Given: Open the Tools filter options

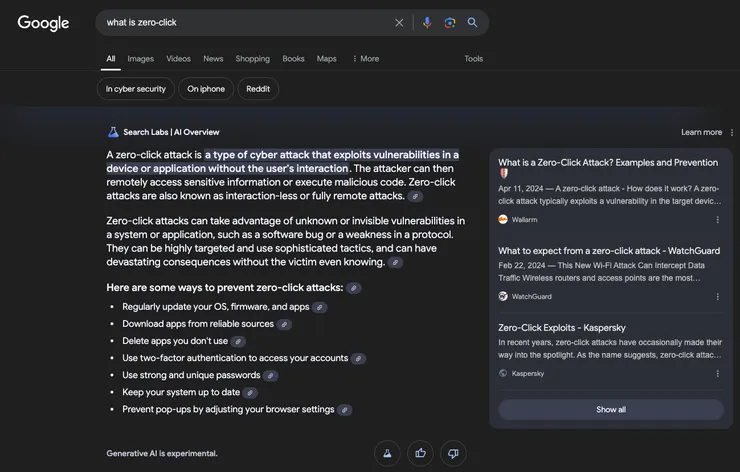Looking at the screenshot, I should (473, 59).
